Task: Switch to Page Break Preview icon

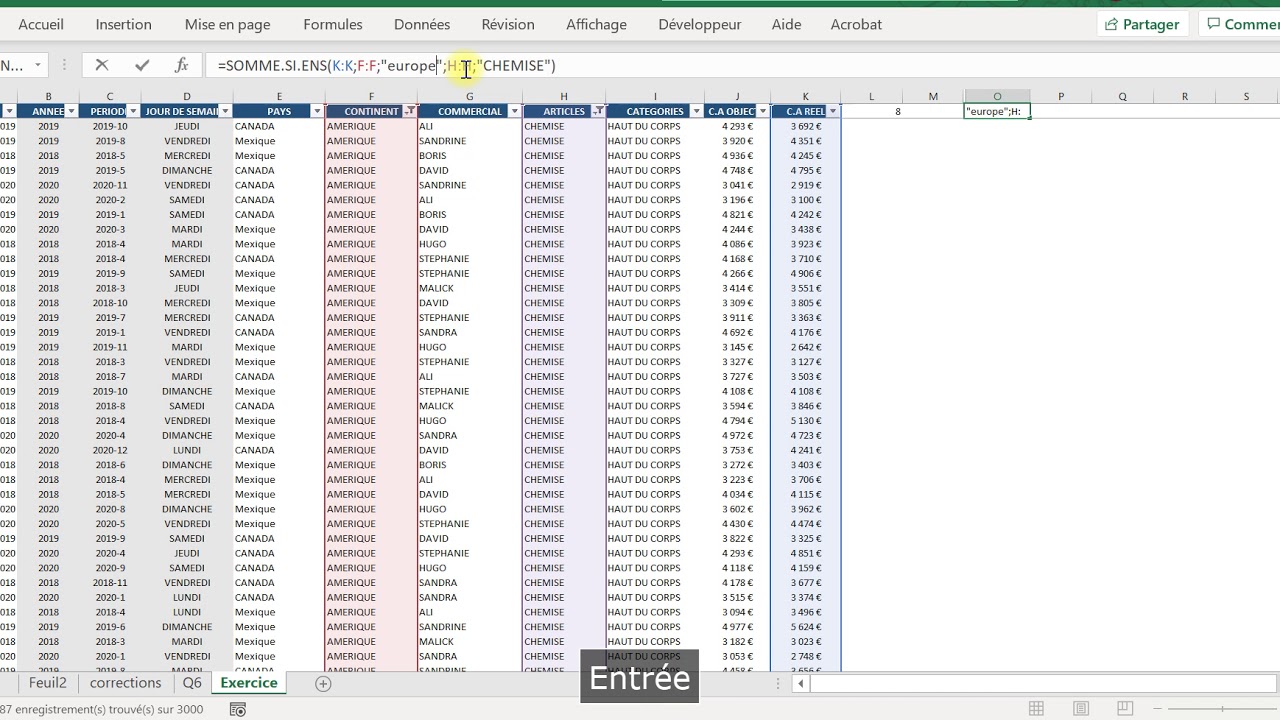Action: (1125, 709)
